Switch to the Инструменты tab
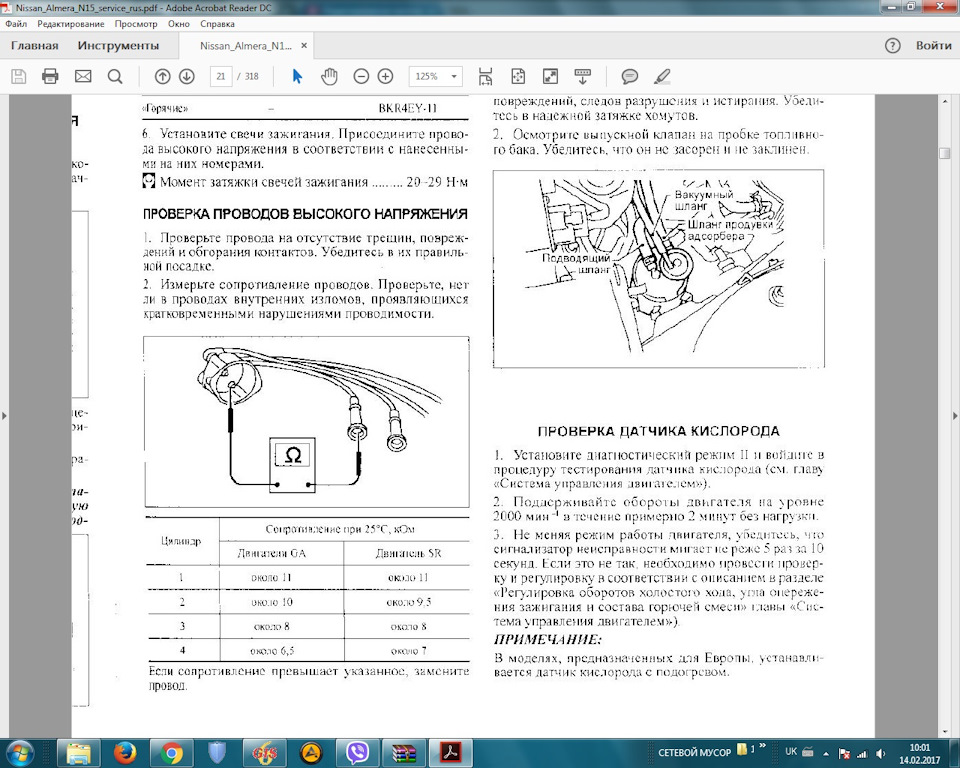 [118, 45]
